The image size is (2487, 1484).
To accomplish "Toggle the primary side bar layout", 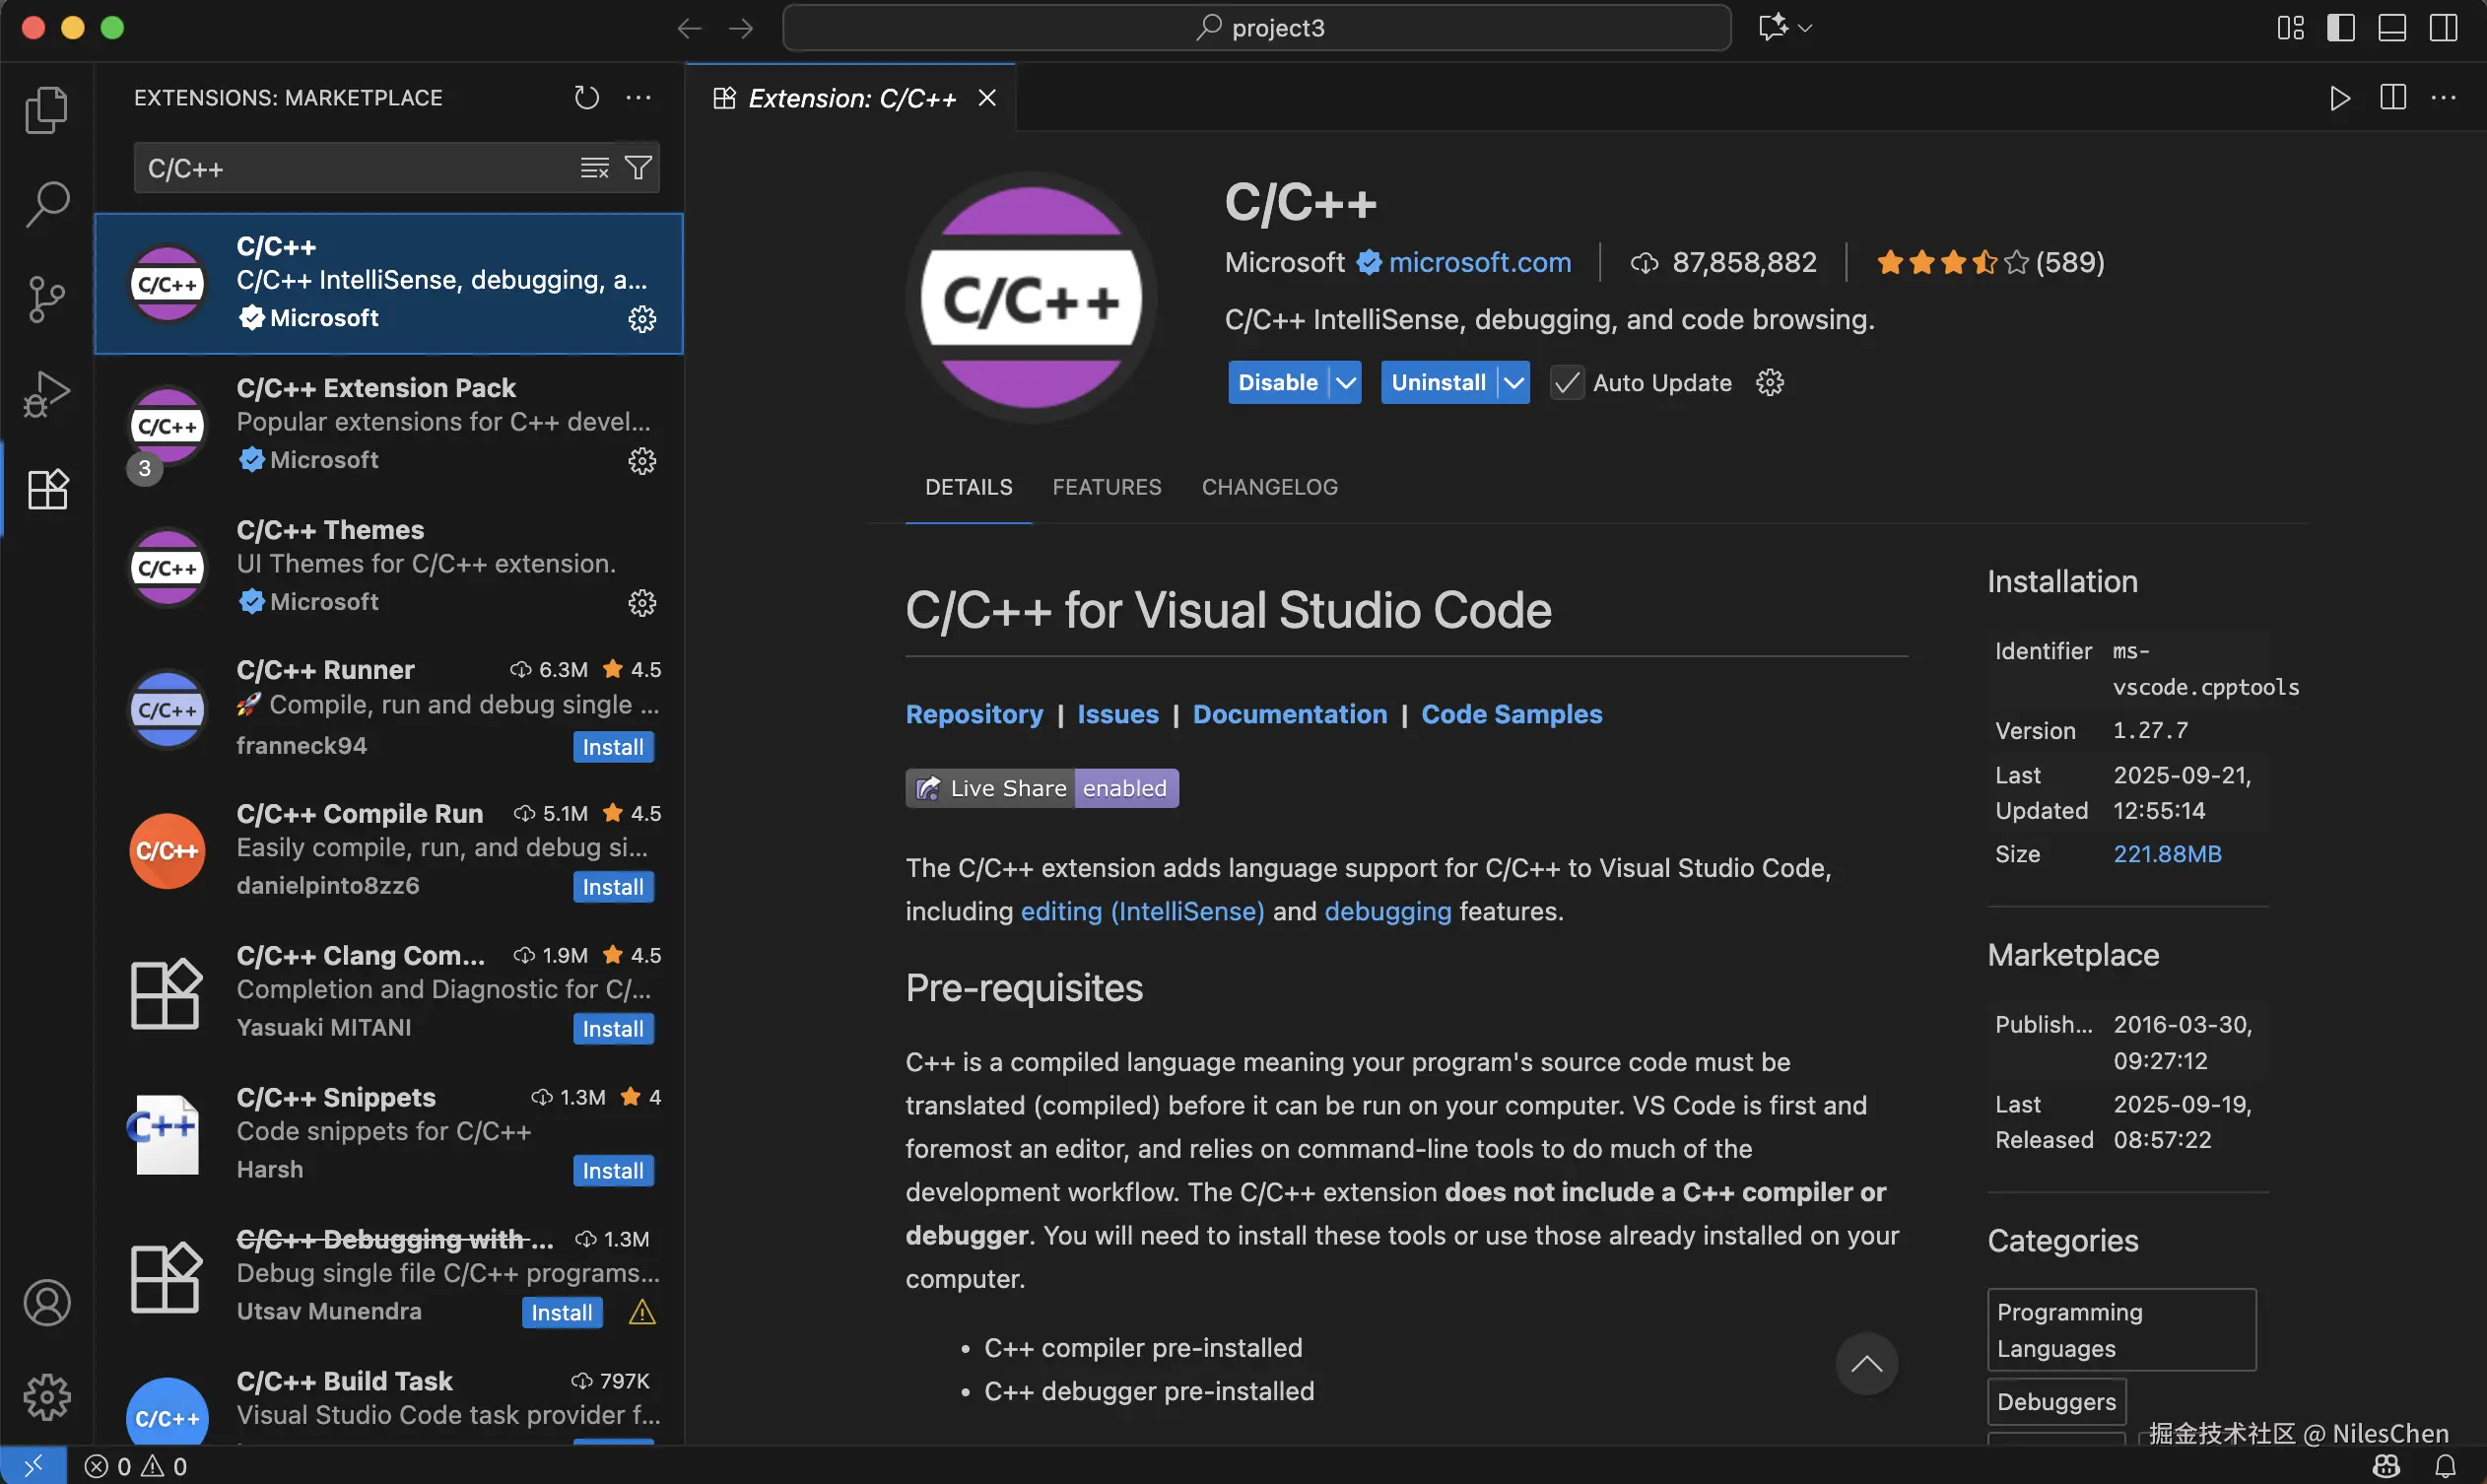I will pos(2340,28).
